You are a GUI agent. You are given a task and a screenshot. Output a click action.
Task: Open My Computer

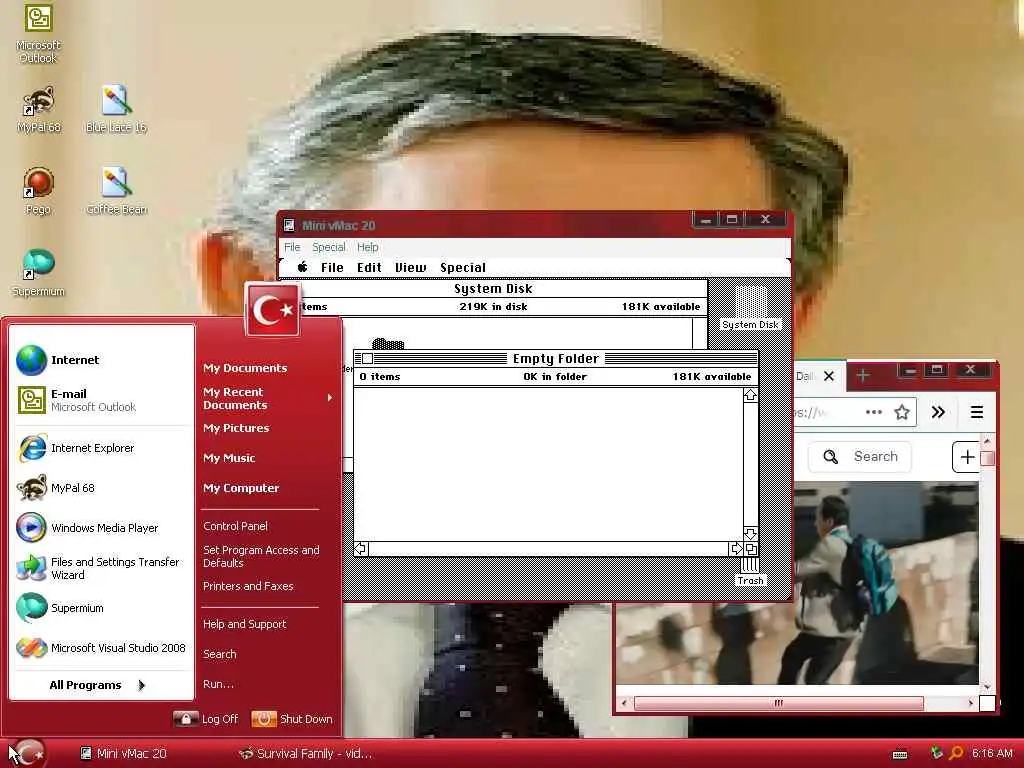(240, 488)
